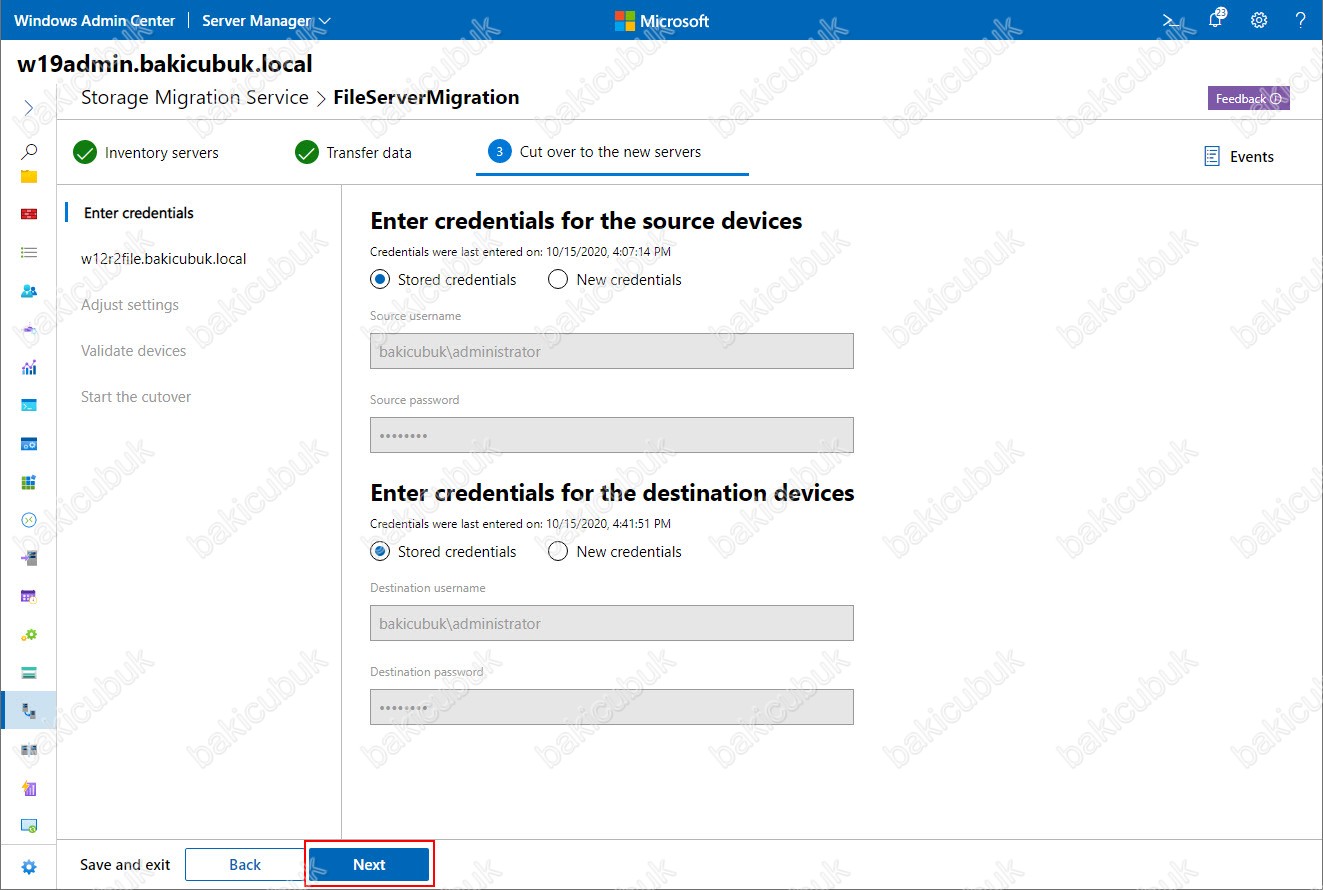Open PowerShell console from top header
Image resolution: width=1323 pixels, height=890 pixels.
click(1170, 20)
